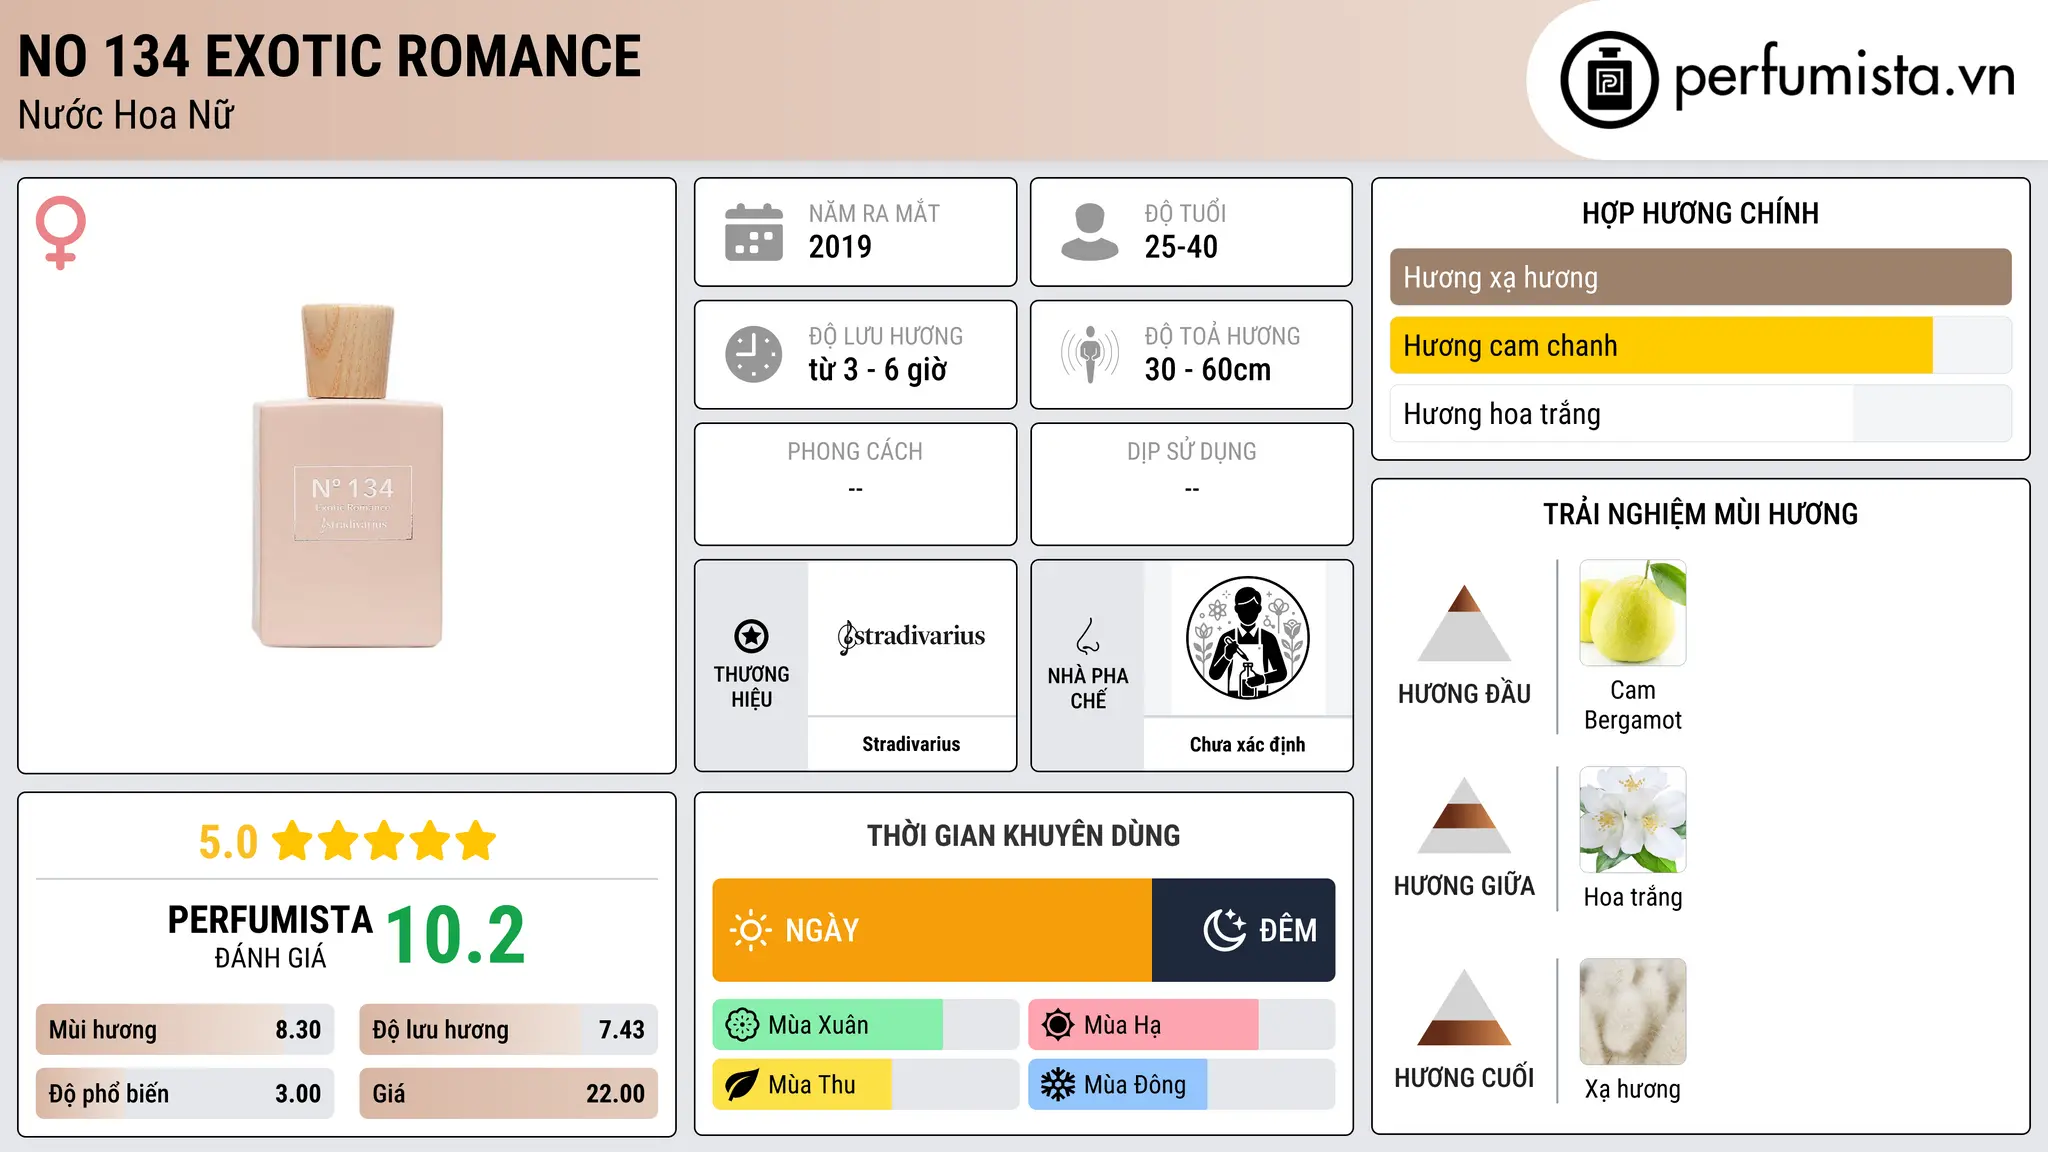The height and width of the screenshot is (1152, 2048).
Task: Click the five gold rating stars
Action: point(385,841)
